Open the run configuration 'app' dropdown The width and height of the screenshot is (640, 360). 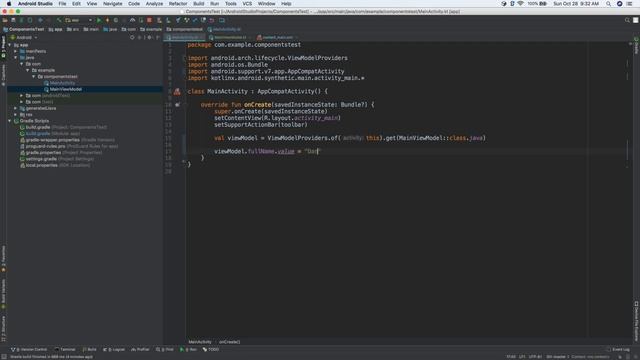tap(79, 20)
